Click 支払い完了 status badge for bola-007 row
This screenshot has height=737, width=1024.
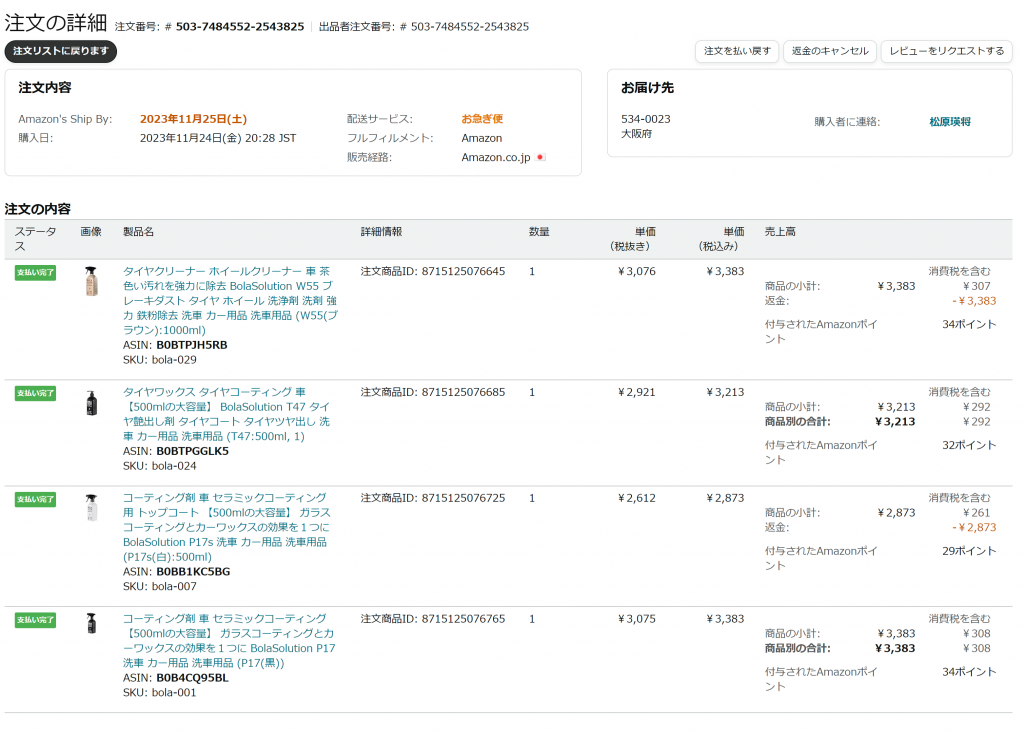[35, 499]
